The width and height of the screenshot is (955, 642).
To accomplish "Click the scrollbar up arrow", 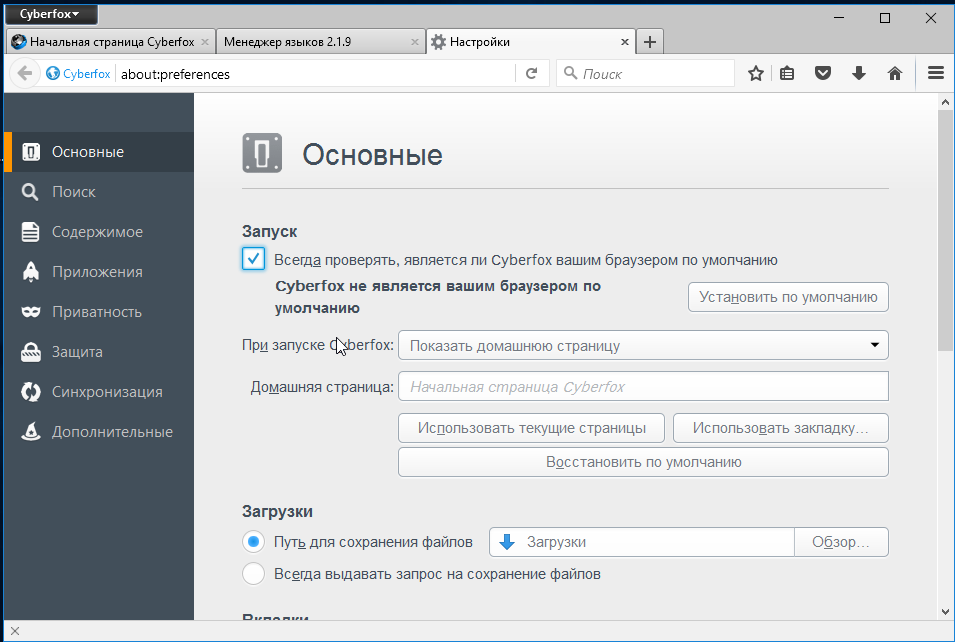I will coord(945,102).
